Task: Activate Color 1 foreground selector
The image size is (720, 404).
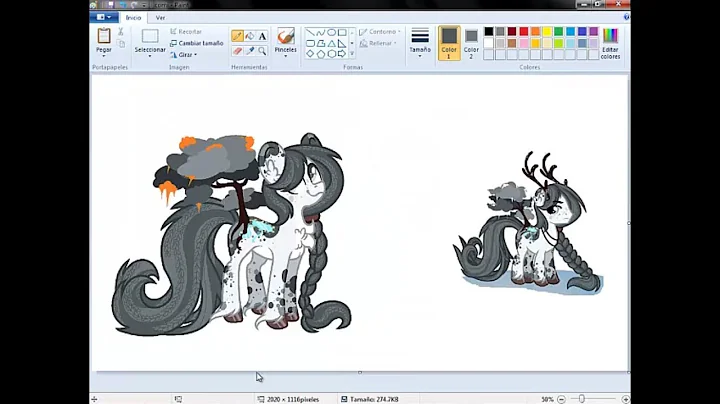Action: click(x=449, y=43)
